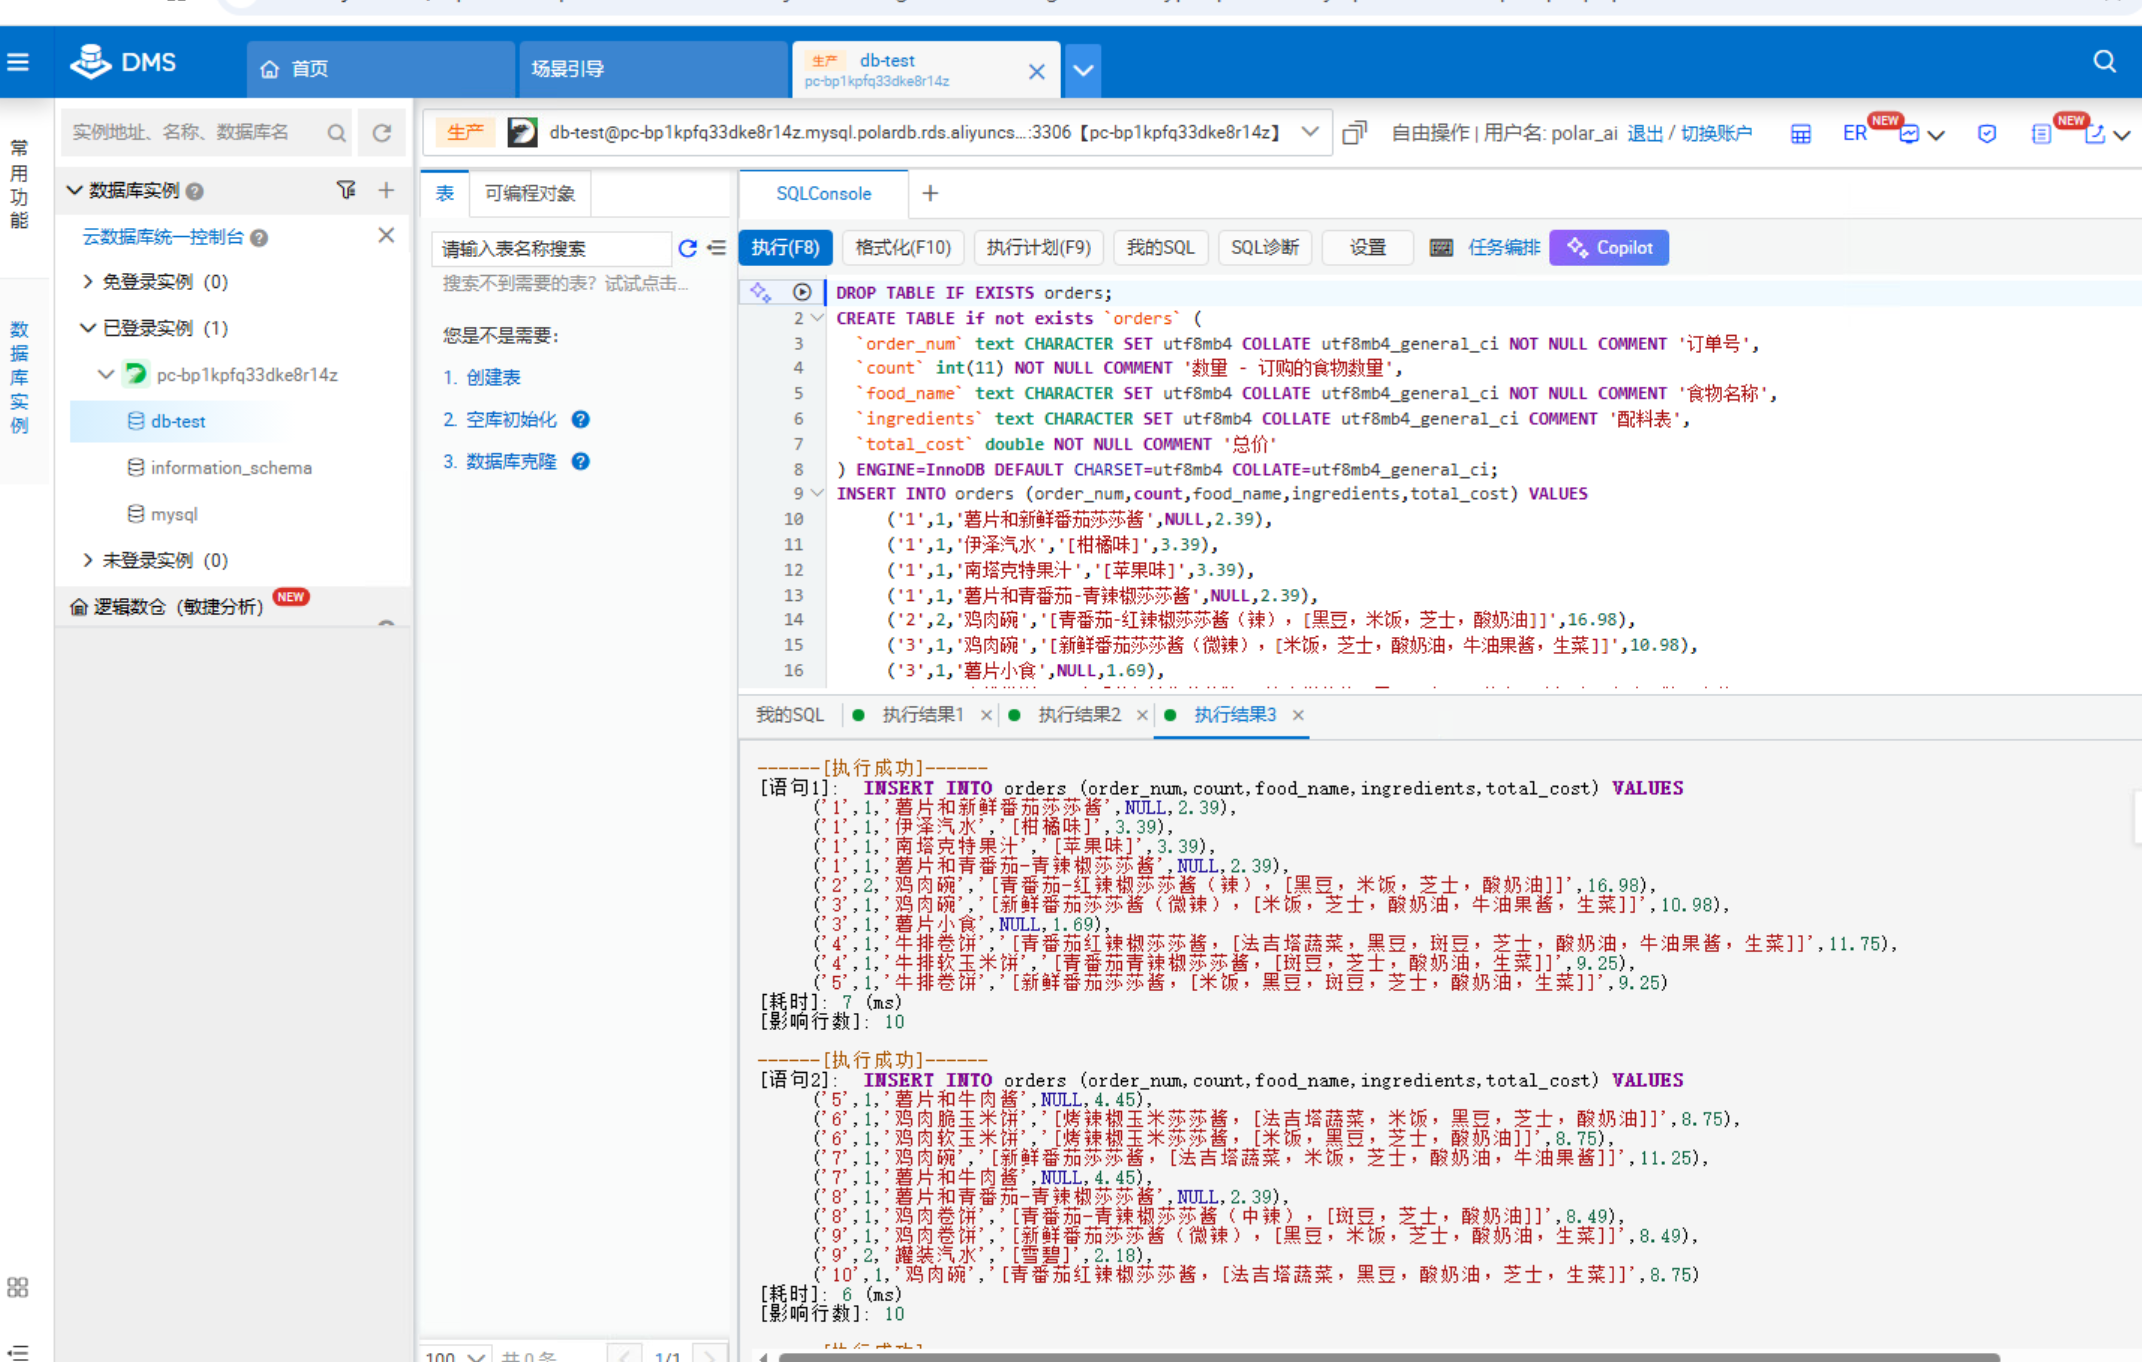Click the document list icon in top toolbar
2142x1362 pixels.
(2041, 133)
